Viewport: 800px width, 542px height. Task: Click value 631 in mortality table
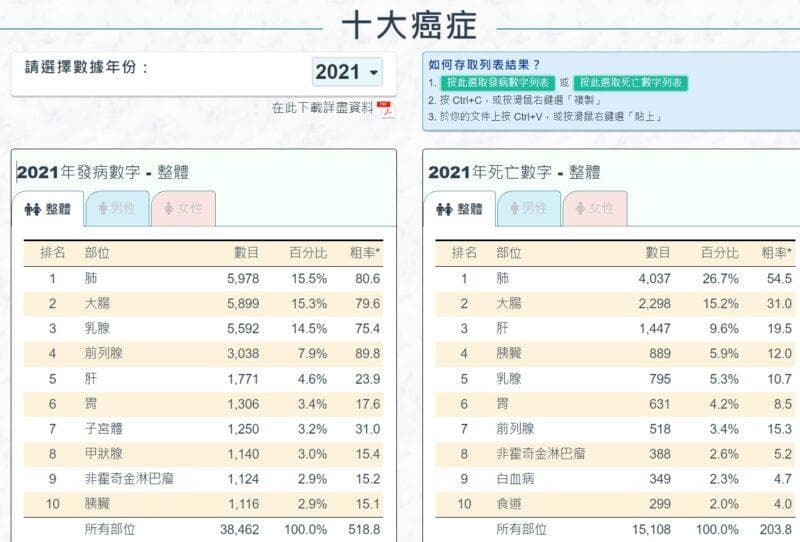(x=660, y=404)
